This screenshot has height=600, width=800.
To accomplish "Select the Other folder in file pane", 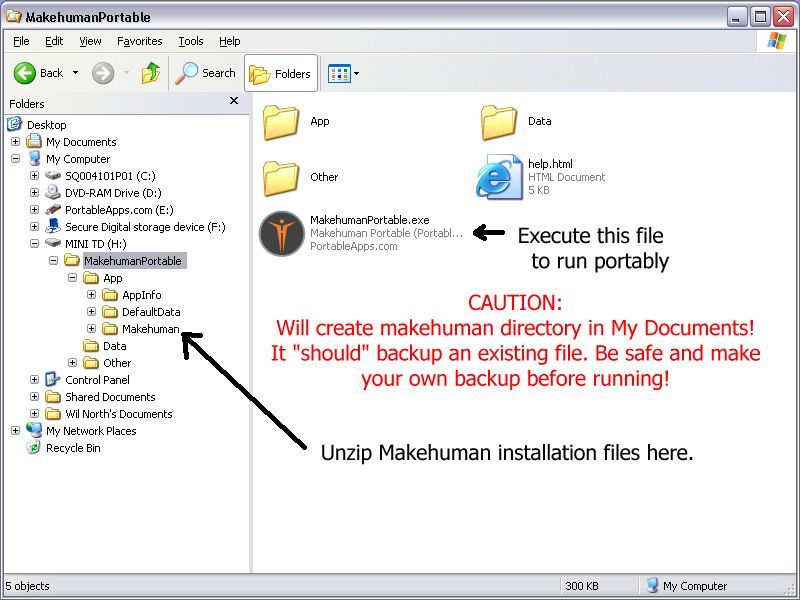I will (x=281, y=178).
